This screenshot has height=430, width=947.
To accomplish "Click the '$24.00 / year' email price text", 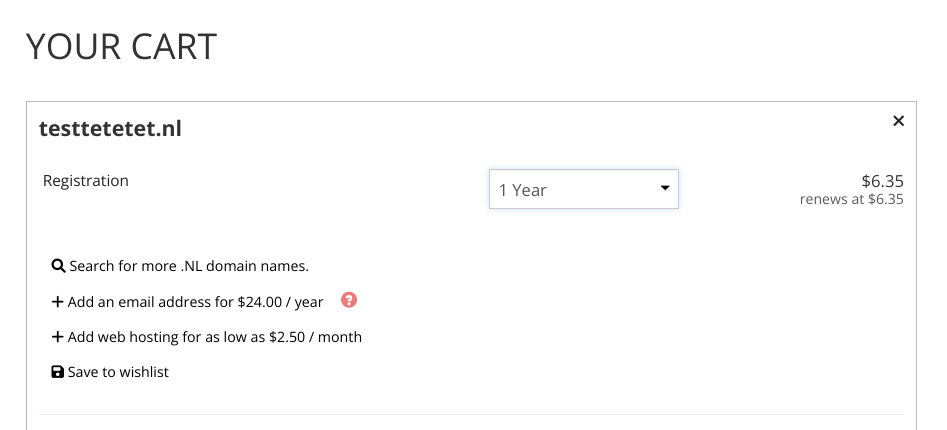I will pos(280,302).
